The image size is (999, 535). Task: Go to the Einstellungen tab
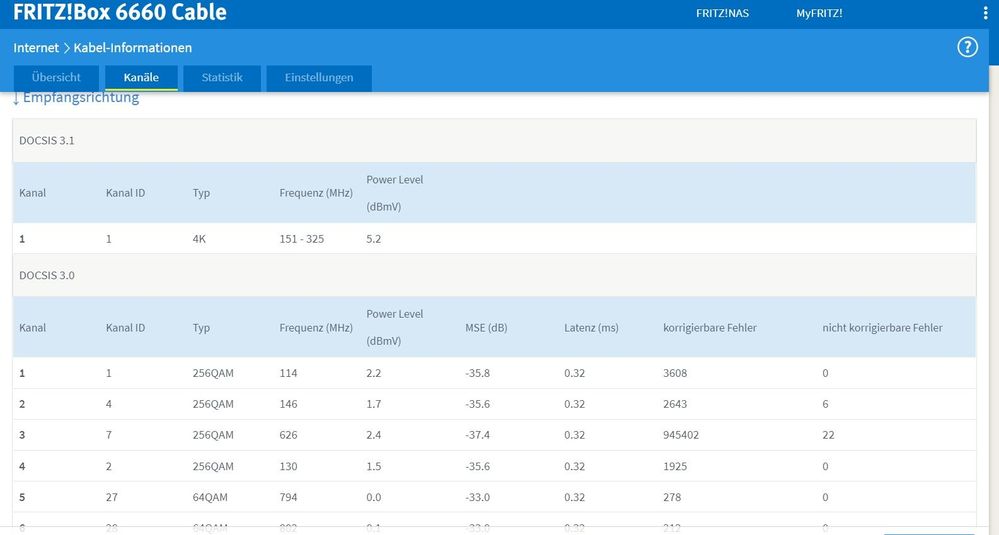(x=318, y=78)
